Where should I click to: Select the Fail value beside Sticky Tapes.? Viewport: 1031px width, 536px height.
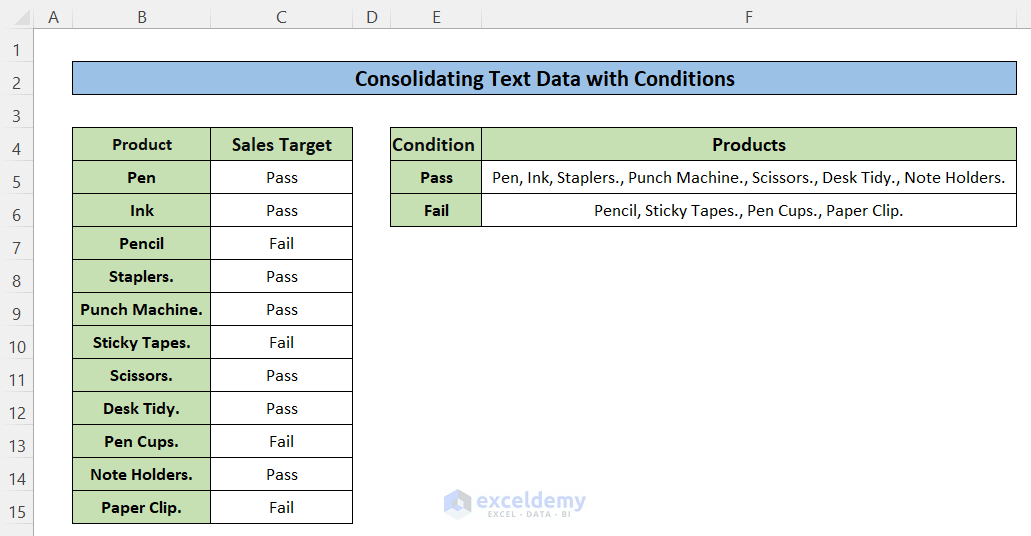[x=281, y=342]
